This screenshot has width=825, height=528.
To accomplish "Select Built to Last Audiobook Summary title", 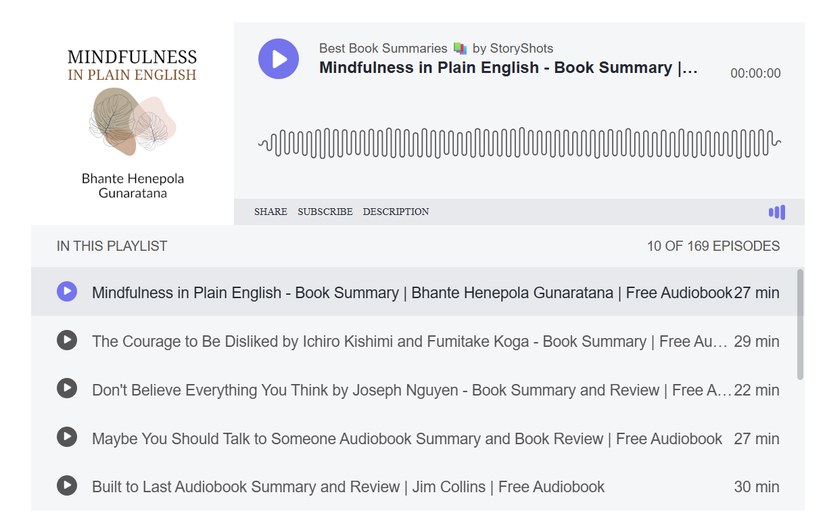I will tap(348, 487).
